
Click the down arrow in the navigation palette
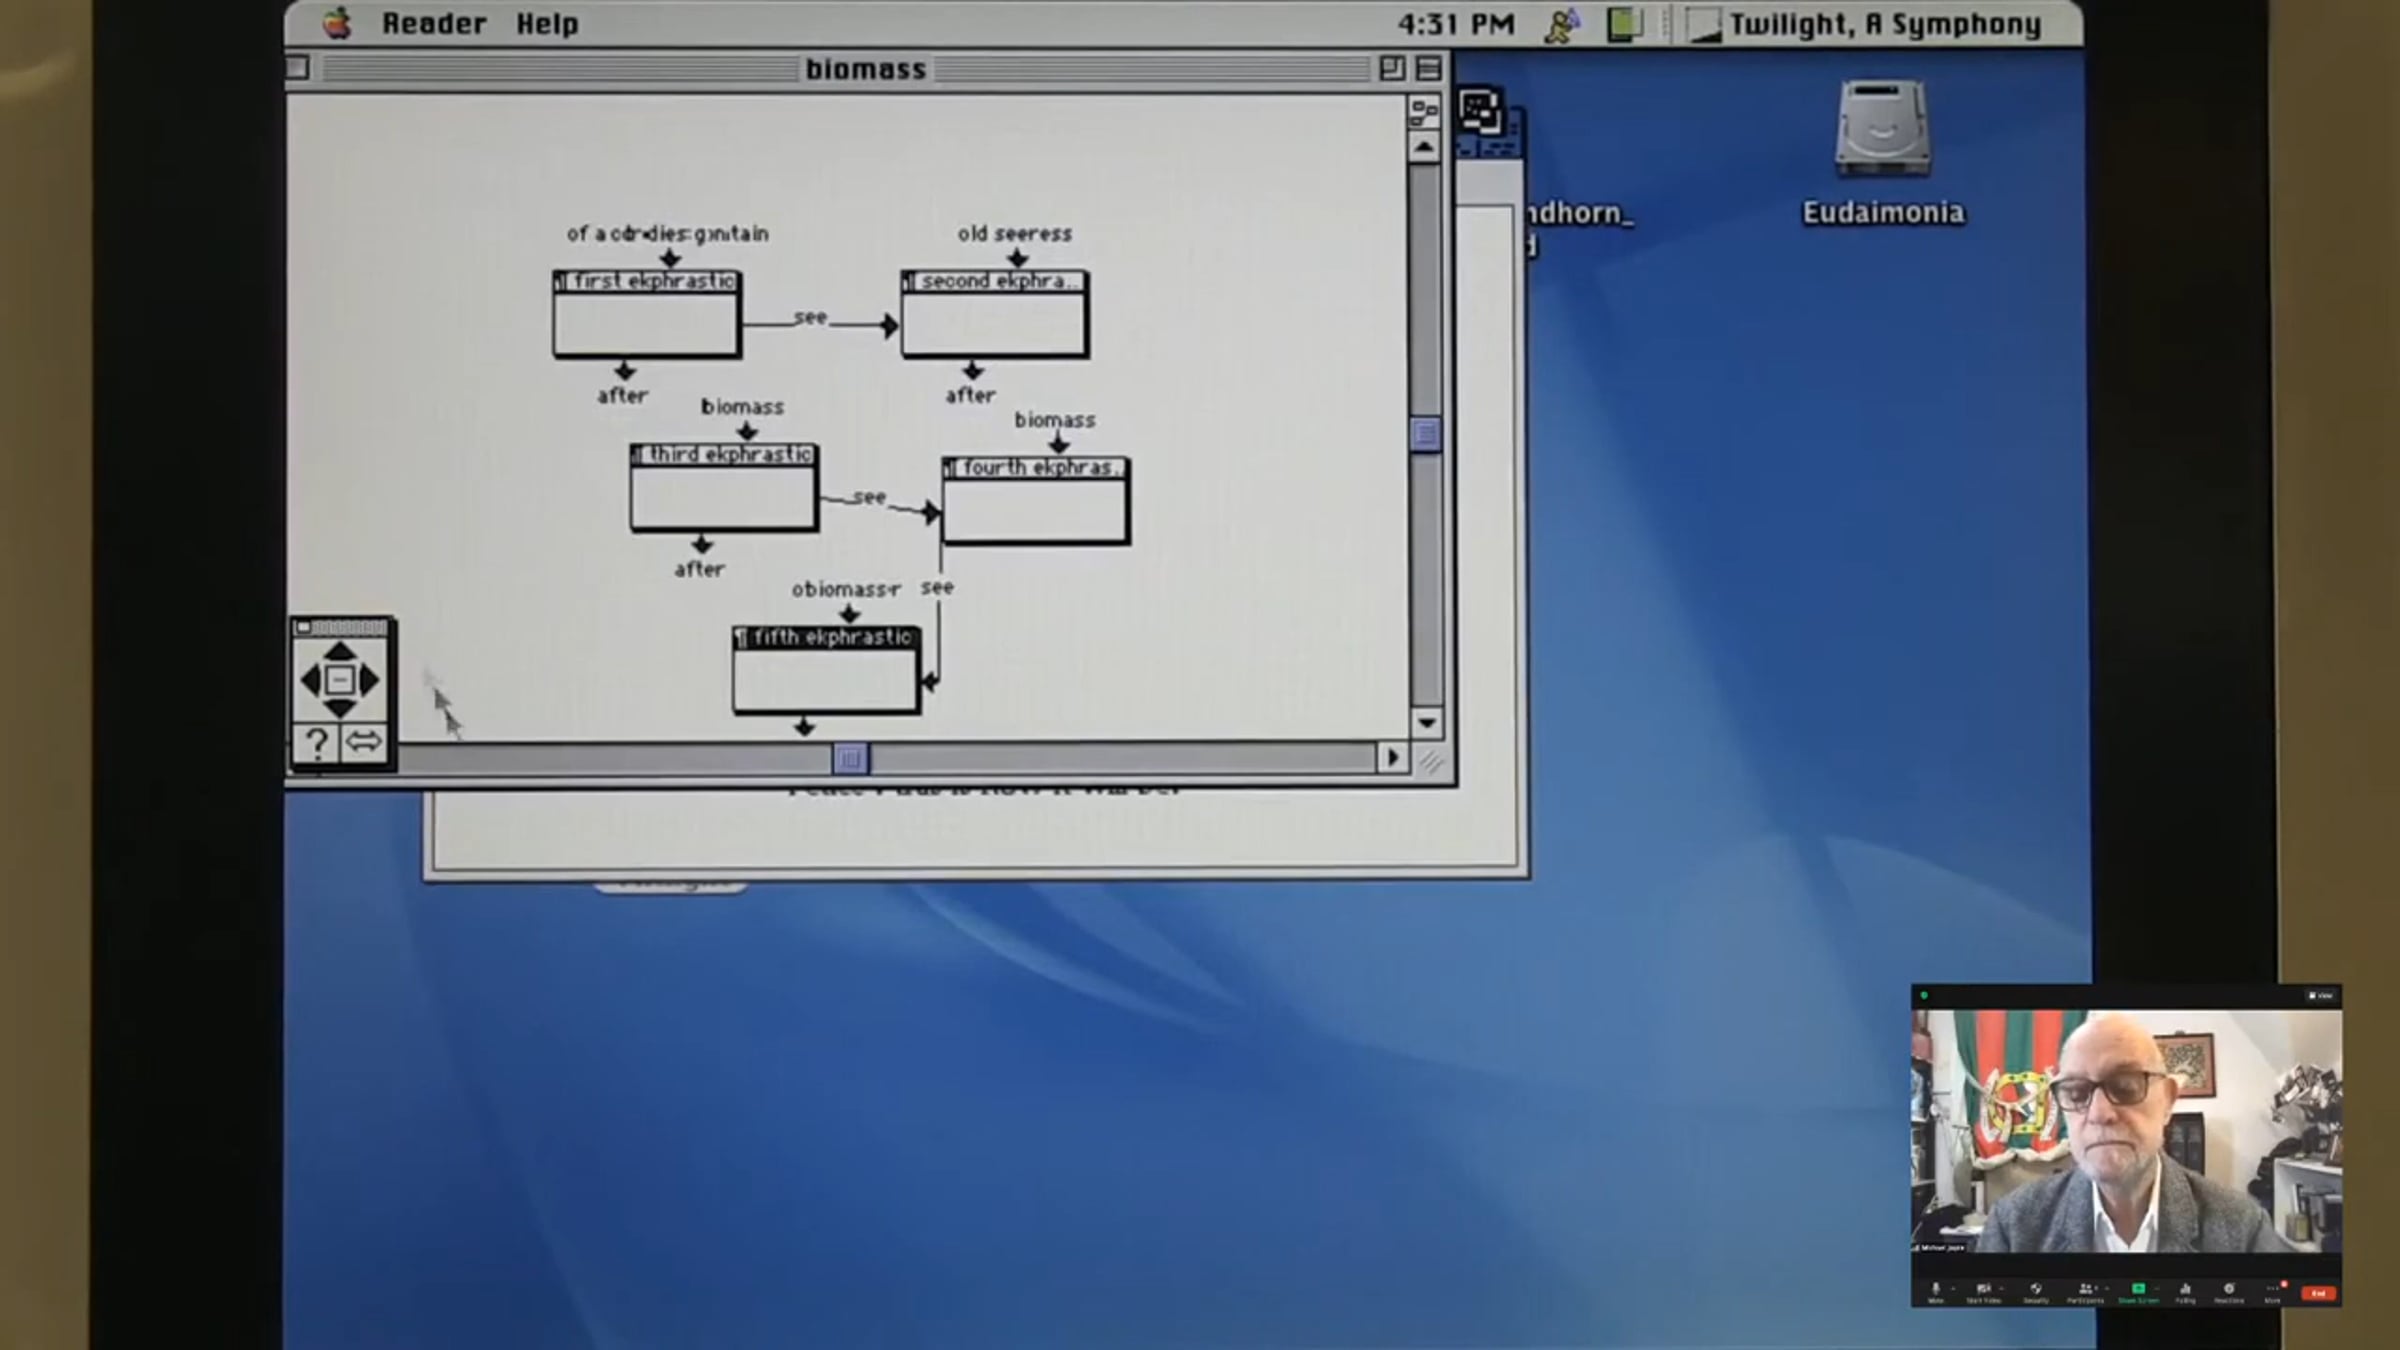tap(340, 709)
